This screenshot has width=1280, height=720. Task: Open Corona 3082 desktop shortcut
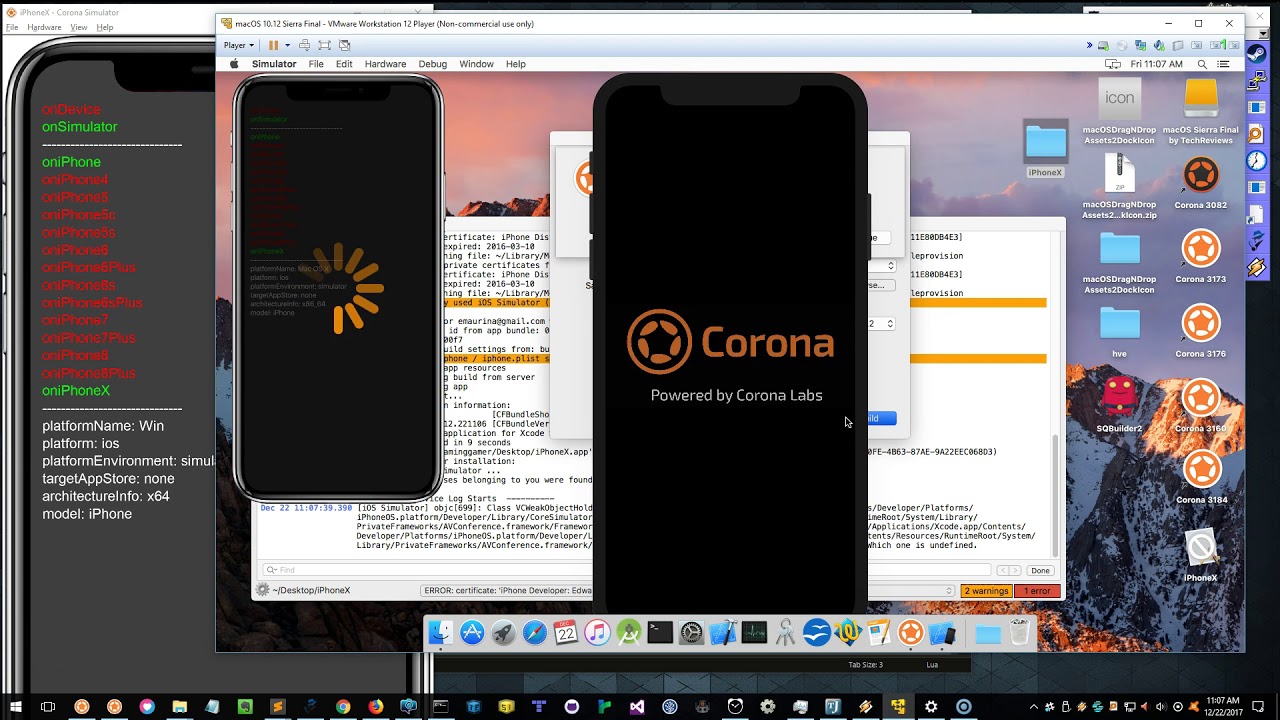[1201, 176]
